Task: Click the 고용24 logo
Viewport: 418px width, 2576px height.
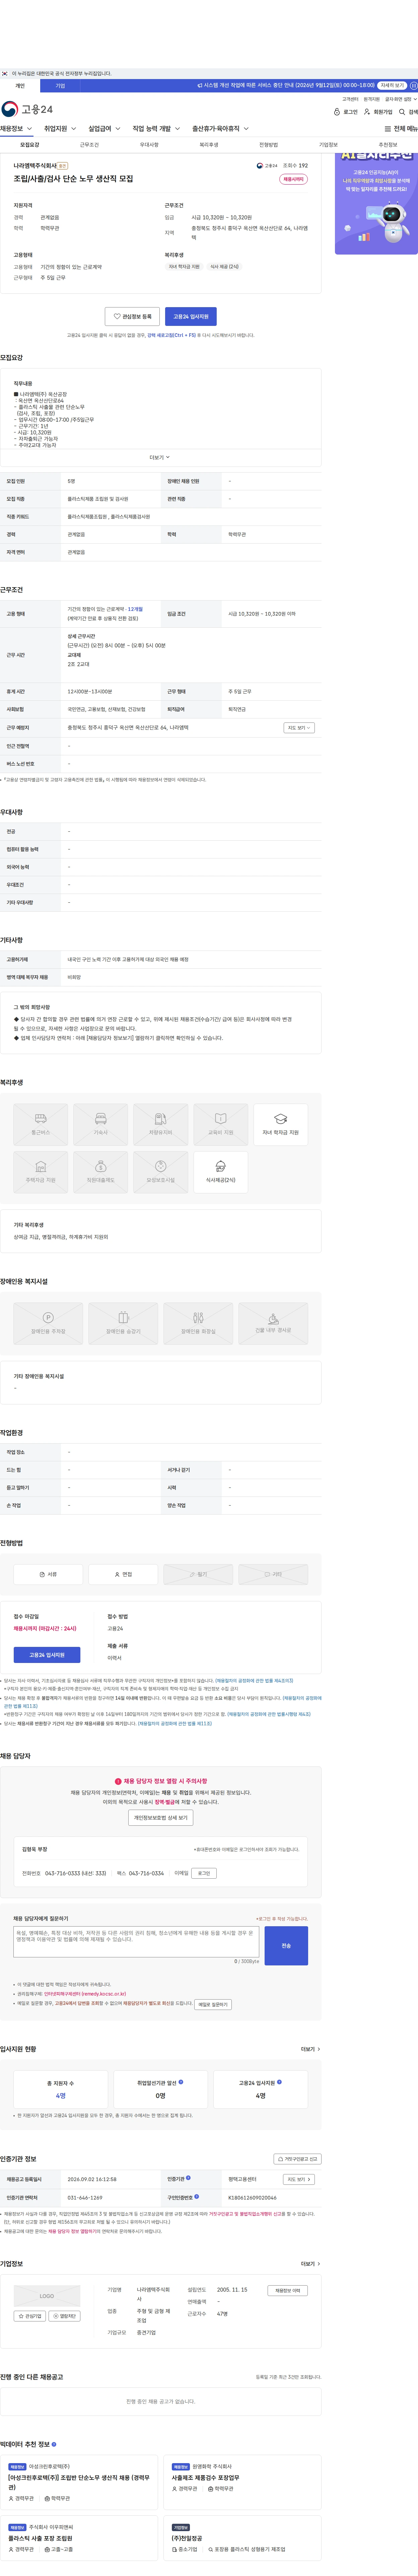Action: tap(27, 109)
